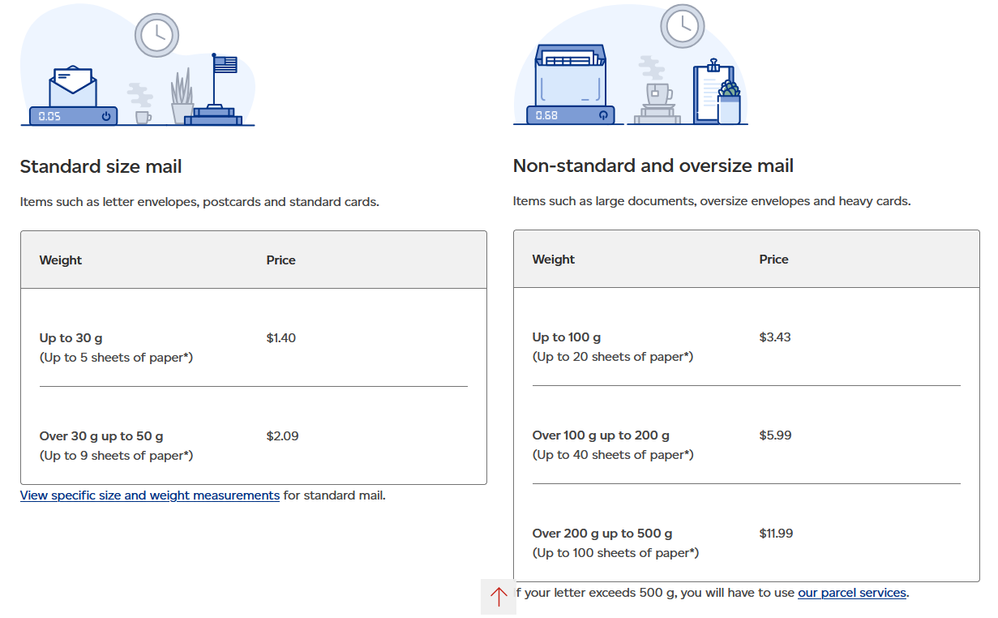Click the envelope on the scale illustration
The image size is (998, 618).
72,87
